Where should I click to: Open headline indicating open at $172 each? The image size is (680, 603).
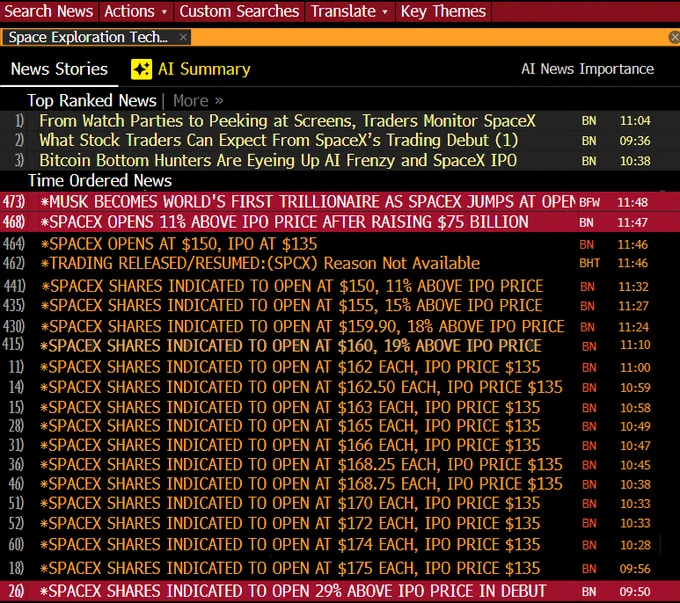tap(290, 523)
